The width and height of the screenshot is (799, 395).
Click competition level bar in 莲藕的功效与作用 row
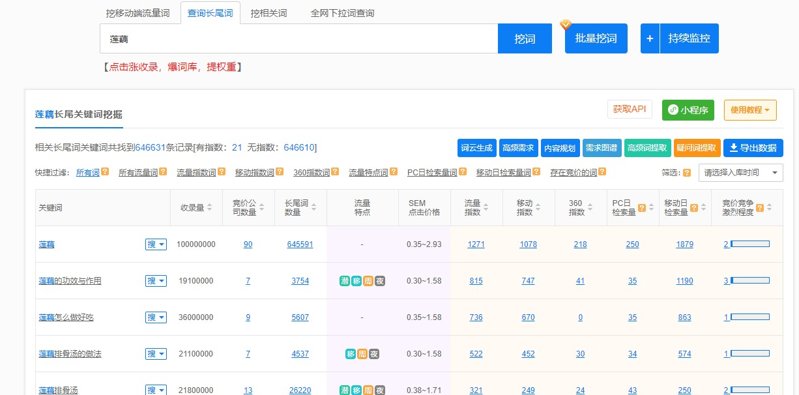(x=750, y=280)
